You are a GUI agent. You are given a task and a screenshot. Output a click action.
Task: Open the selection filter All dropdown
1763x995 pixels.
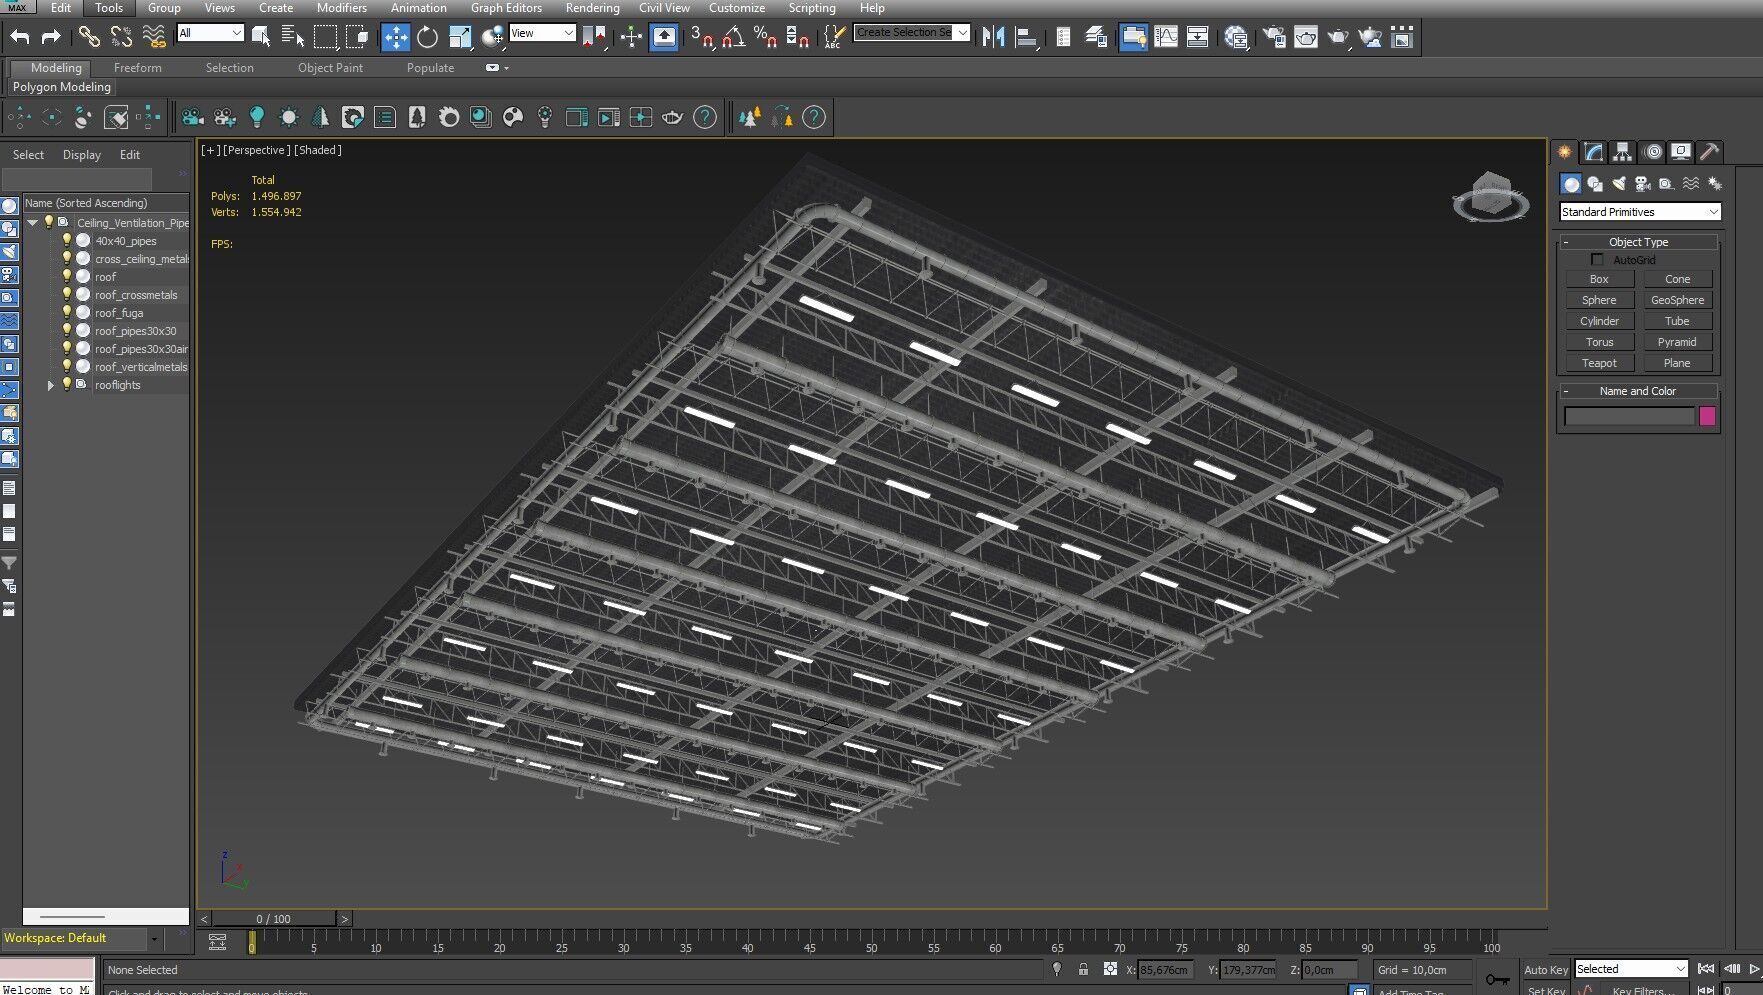pyautogui.click(x=210, y=33)
